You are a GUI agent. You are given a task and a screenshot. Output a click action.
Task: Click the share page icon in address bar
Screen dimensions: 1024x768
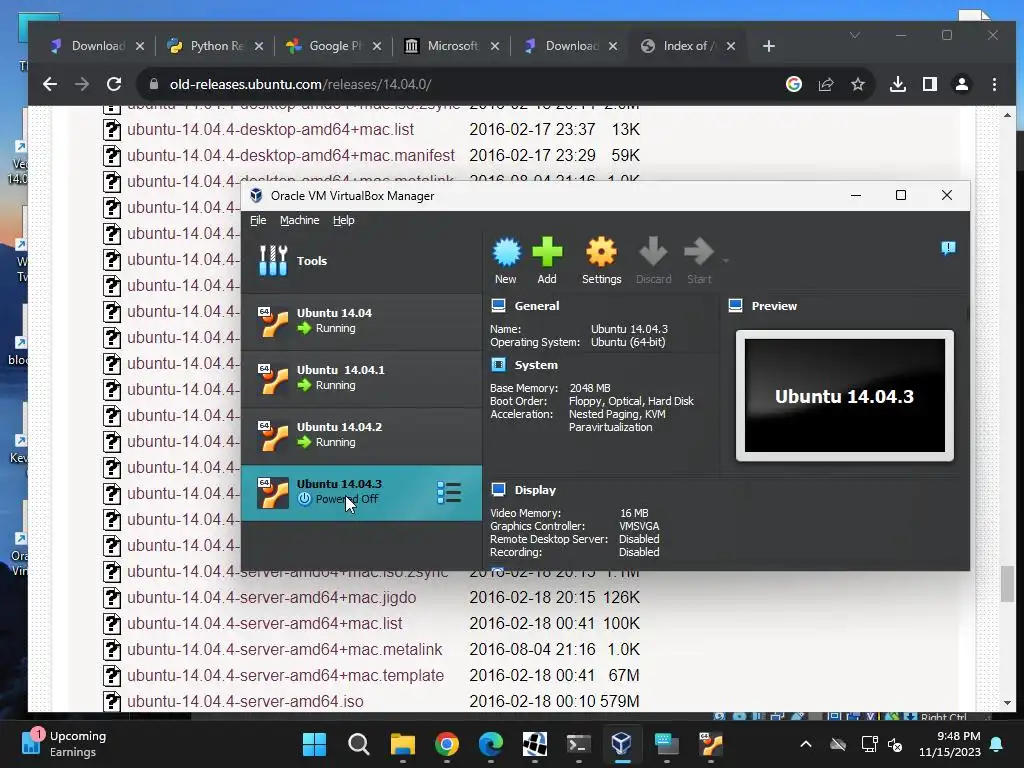pyautogui.click(x=825, y=84)
